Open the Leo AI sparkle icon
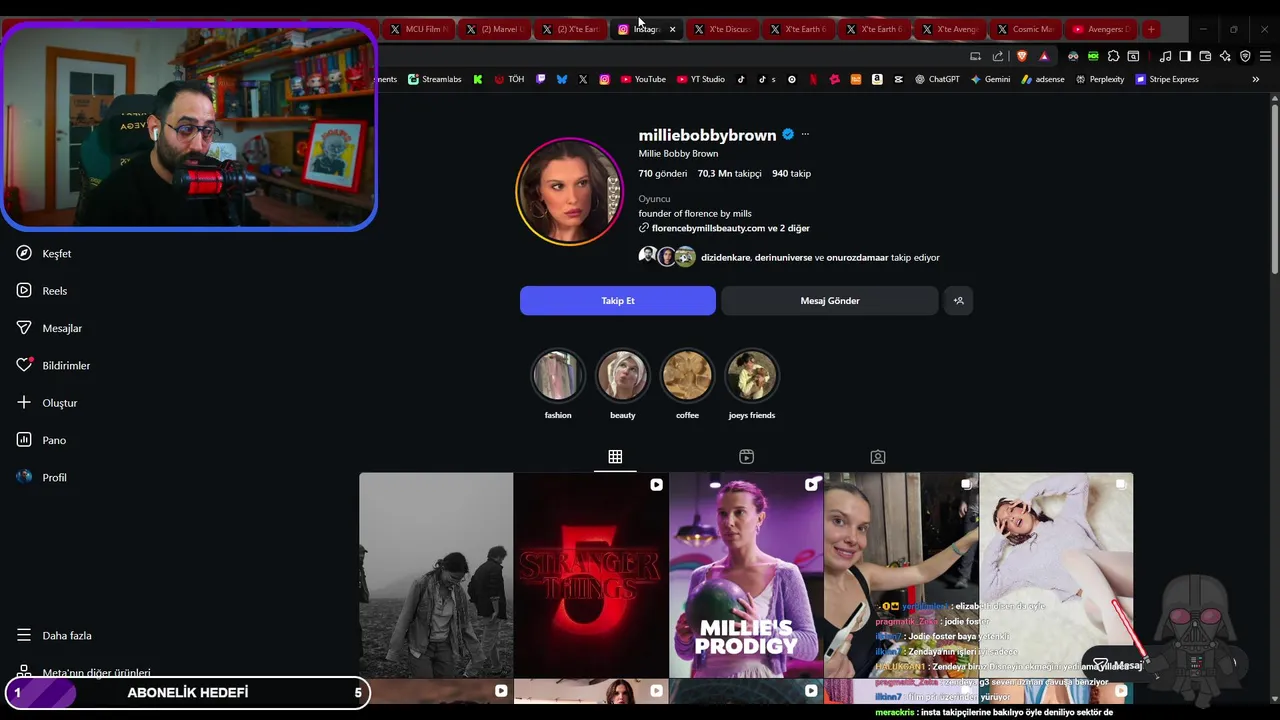Image resolution: width=1280 pixels, height=720 pixels. coord(1225,56)
